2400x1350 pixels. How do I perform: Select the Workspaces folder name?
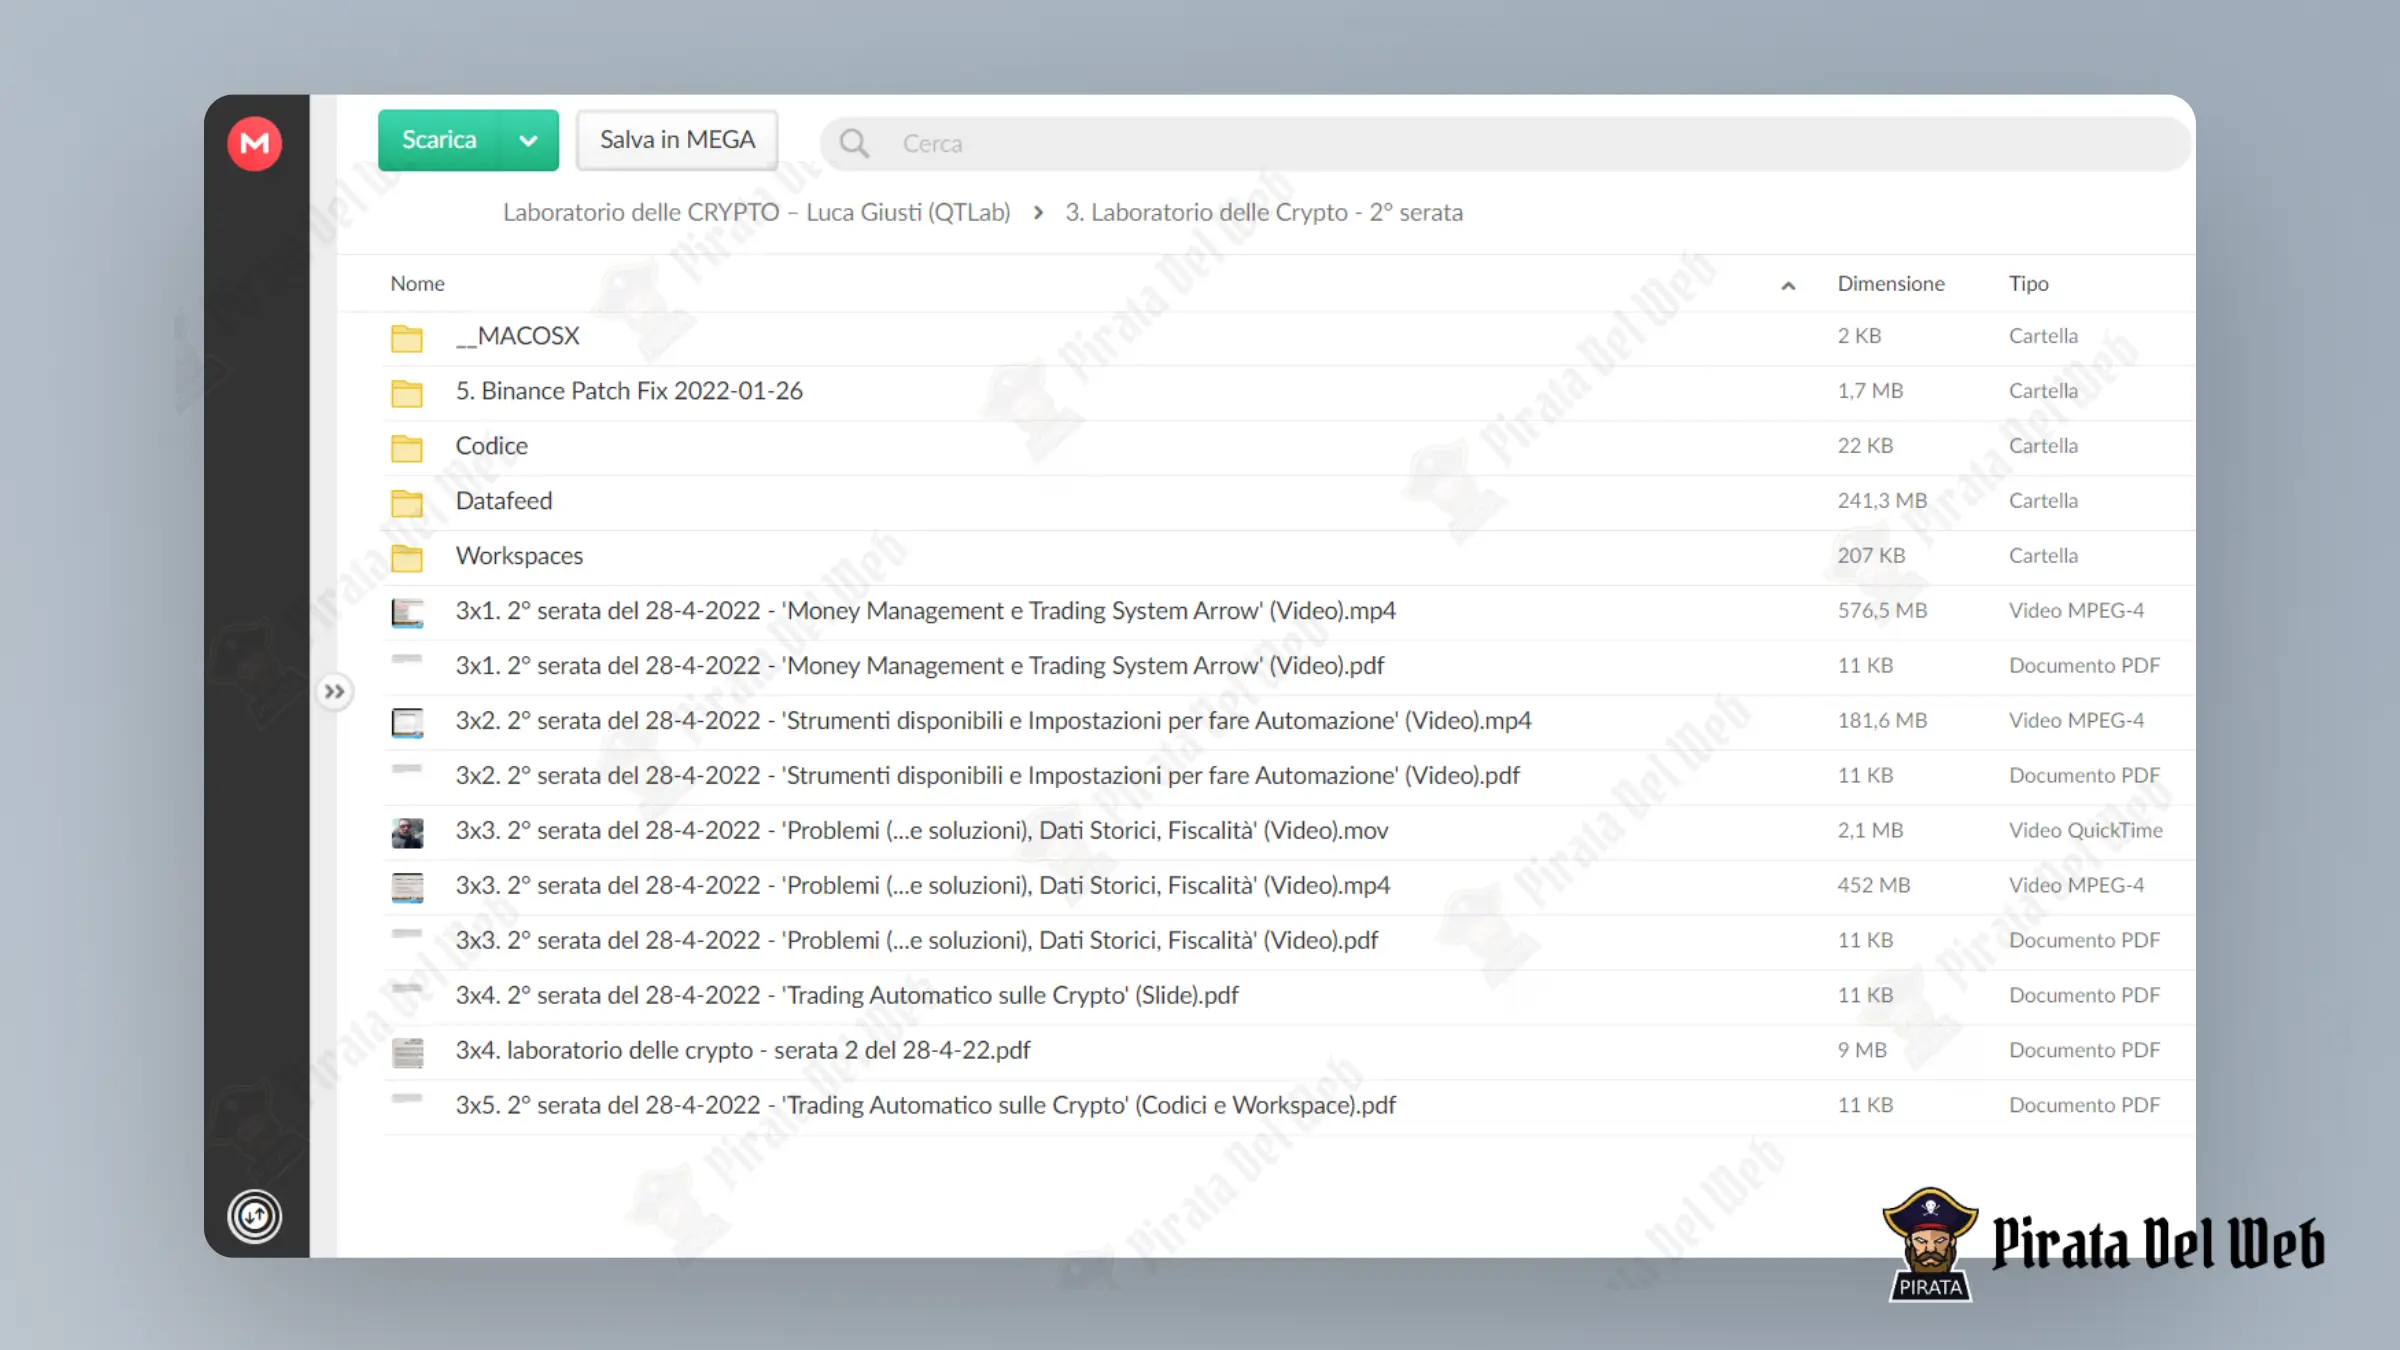pyautogui.click(x=519, y=556)
